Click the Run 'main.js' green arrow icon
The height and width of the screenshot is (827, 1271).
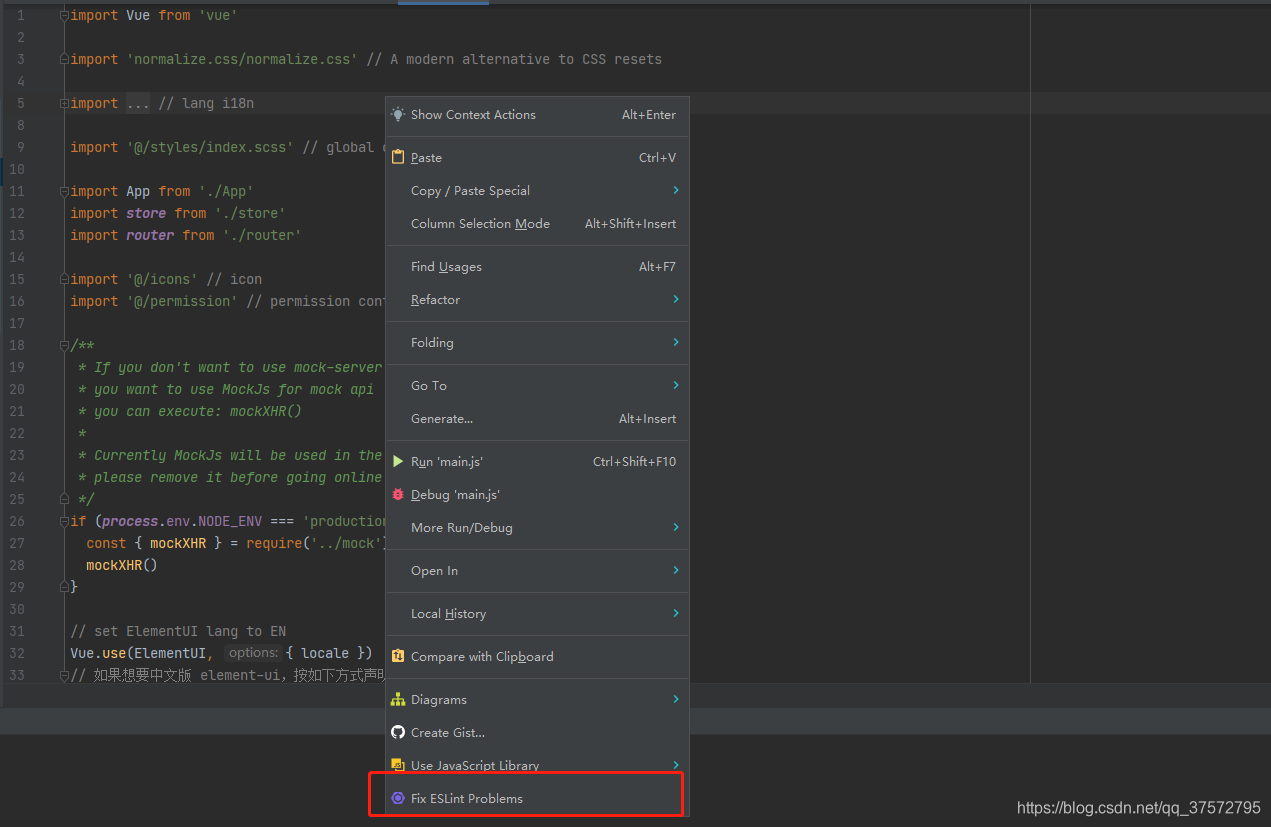point(398,461)
